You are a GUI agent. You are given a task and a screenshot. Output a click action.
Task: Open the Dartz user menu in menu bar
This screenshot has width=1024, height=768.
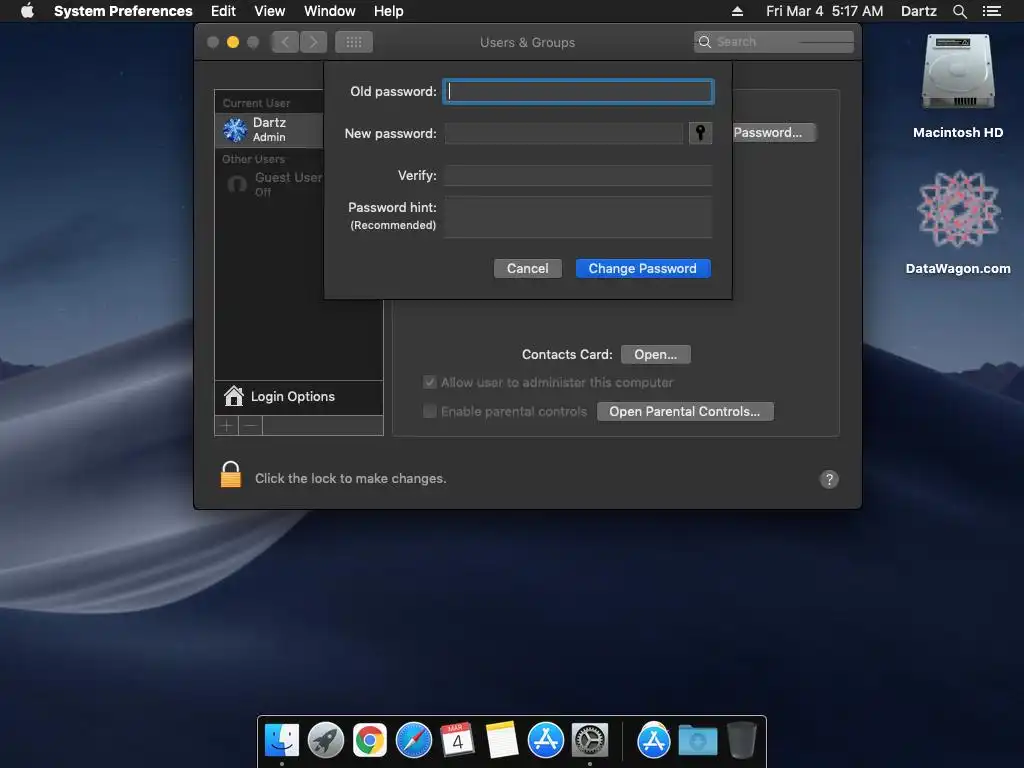tap(918, 11)
